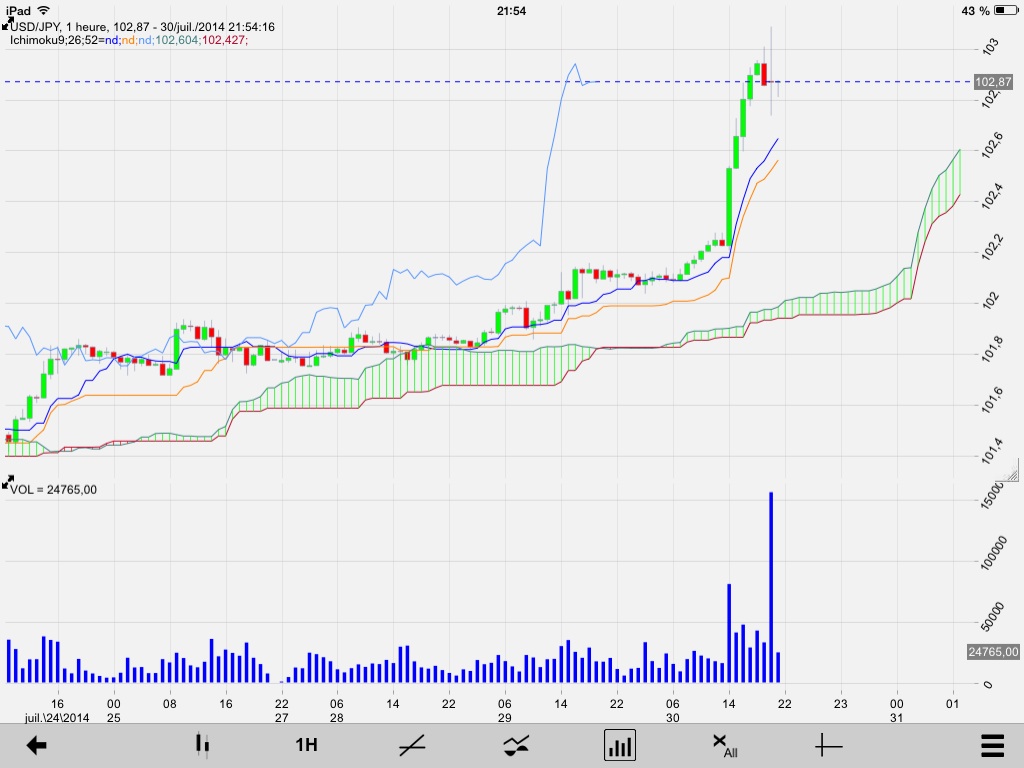The width and height of the screenshot is (1024, 768).
Task: Delete all drawings with X All
Action: click(x=724, y=745)
